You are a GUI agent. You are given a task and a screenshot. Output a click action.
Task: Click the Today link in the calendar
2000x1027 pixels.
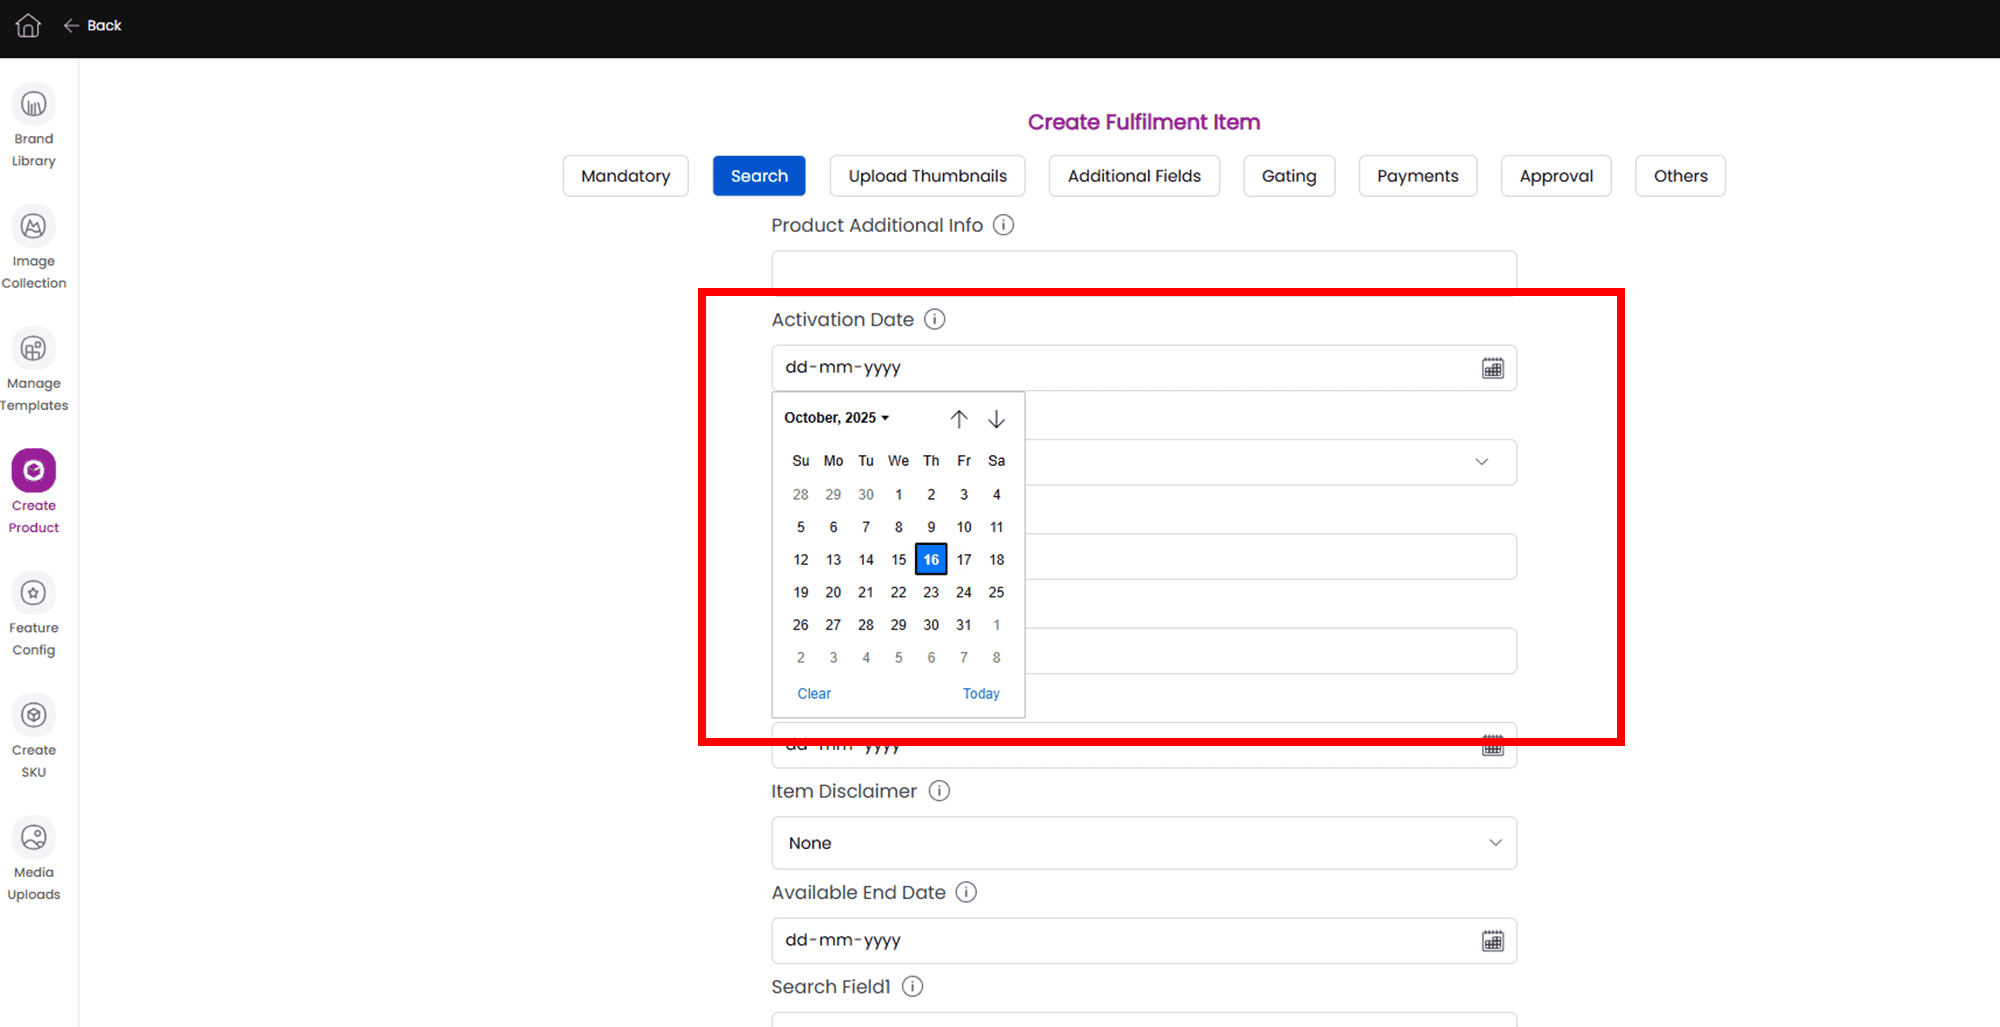pyautogui.click(x=981, y=693)
